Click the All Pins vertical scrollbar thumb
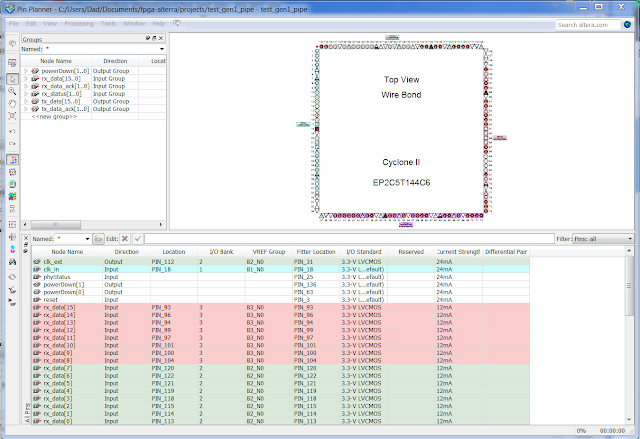640x439 pixels. tap(629, 286)
